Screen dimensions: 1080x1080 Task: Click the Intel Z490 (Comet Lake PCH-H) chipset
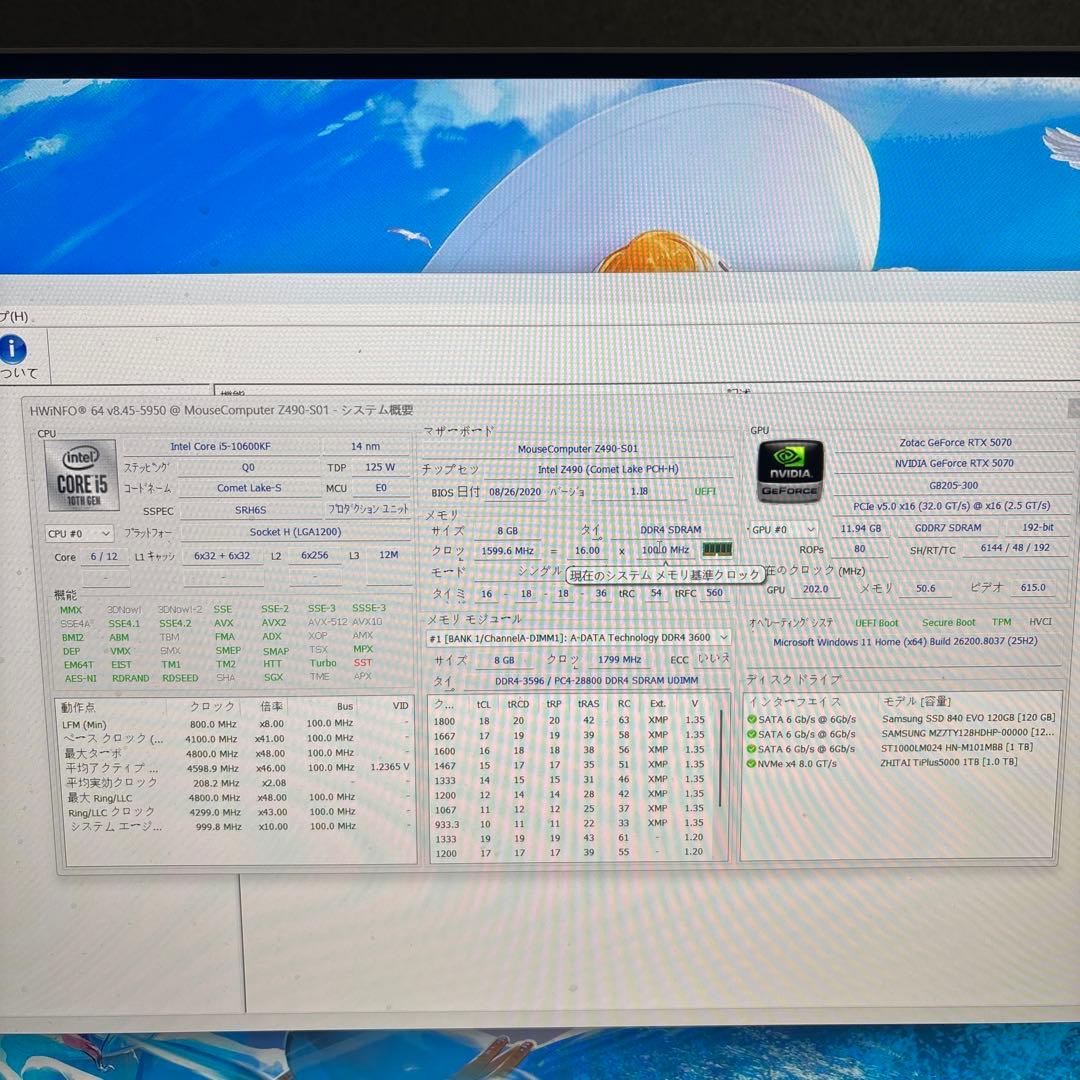pos(608,469)
